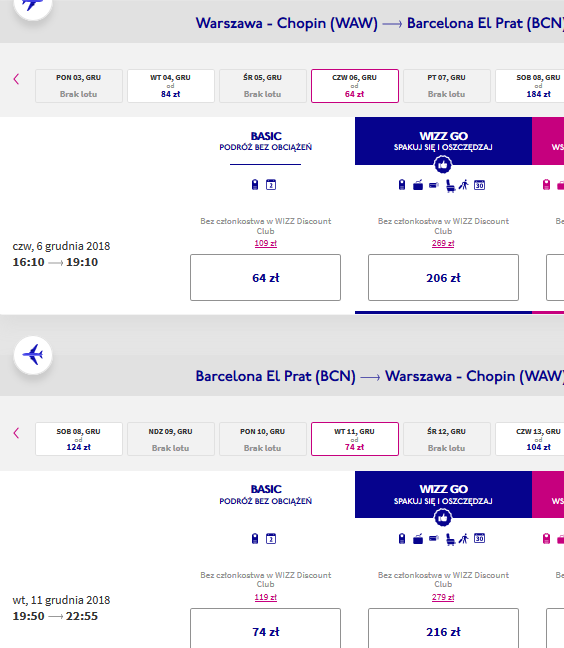Click WIZZ GO thumbs-up badge on outbound

(443, 165)
